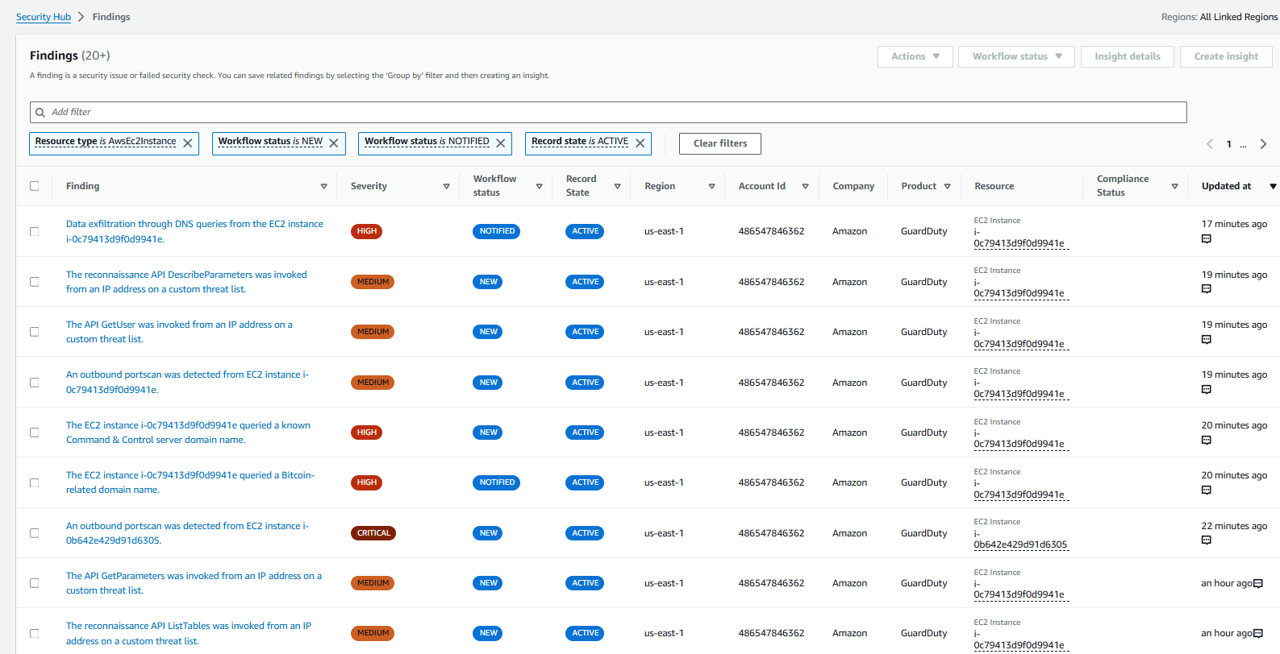Open note icon for Command & Control finding

click(1206, 440)
